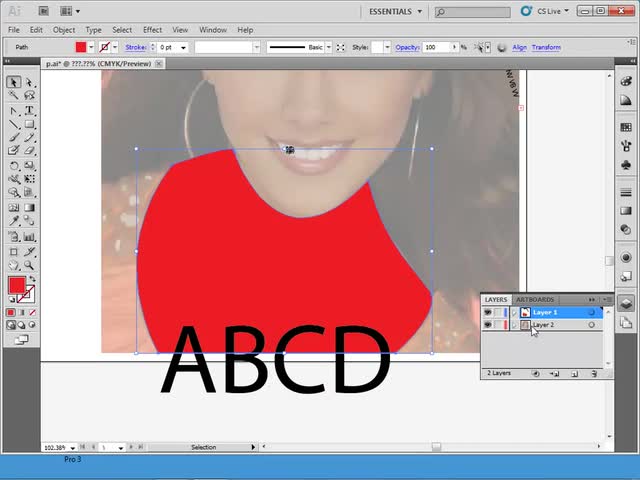Select the Column Graph tool

(x=29, y=236)
